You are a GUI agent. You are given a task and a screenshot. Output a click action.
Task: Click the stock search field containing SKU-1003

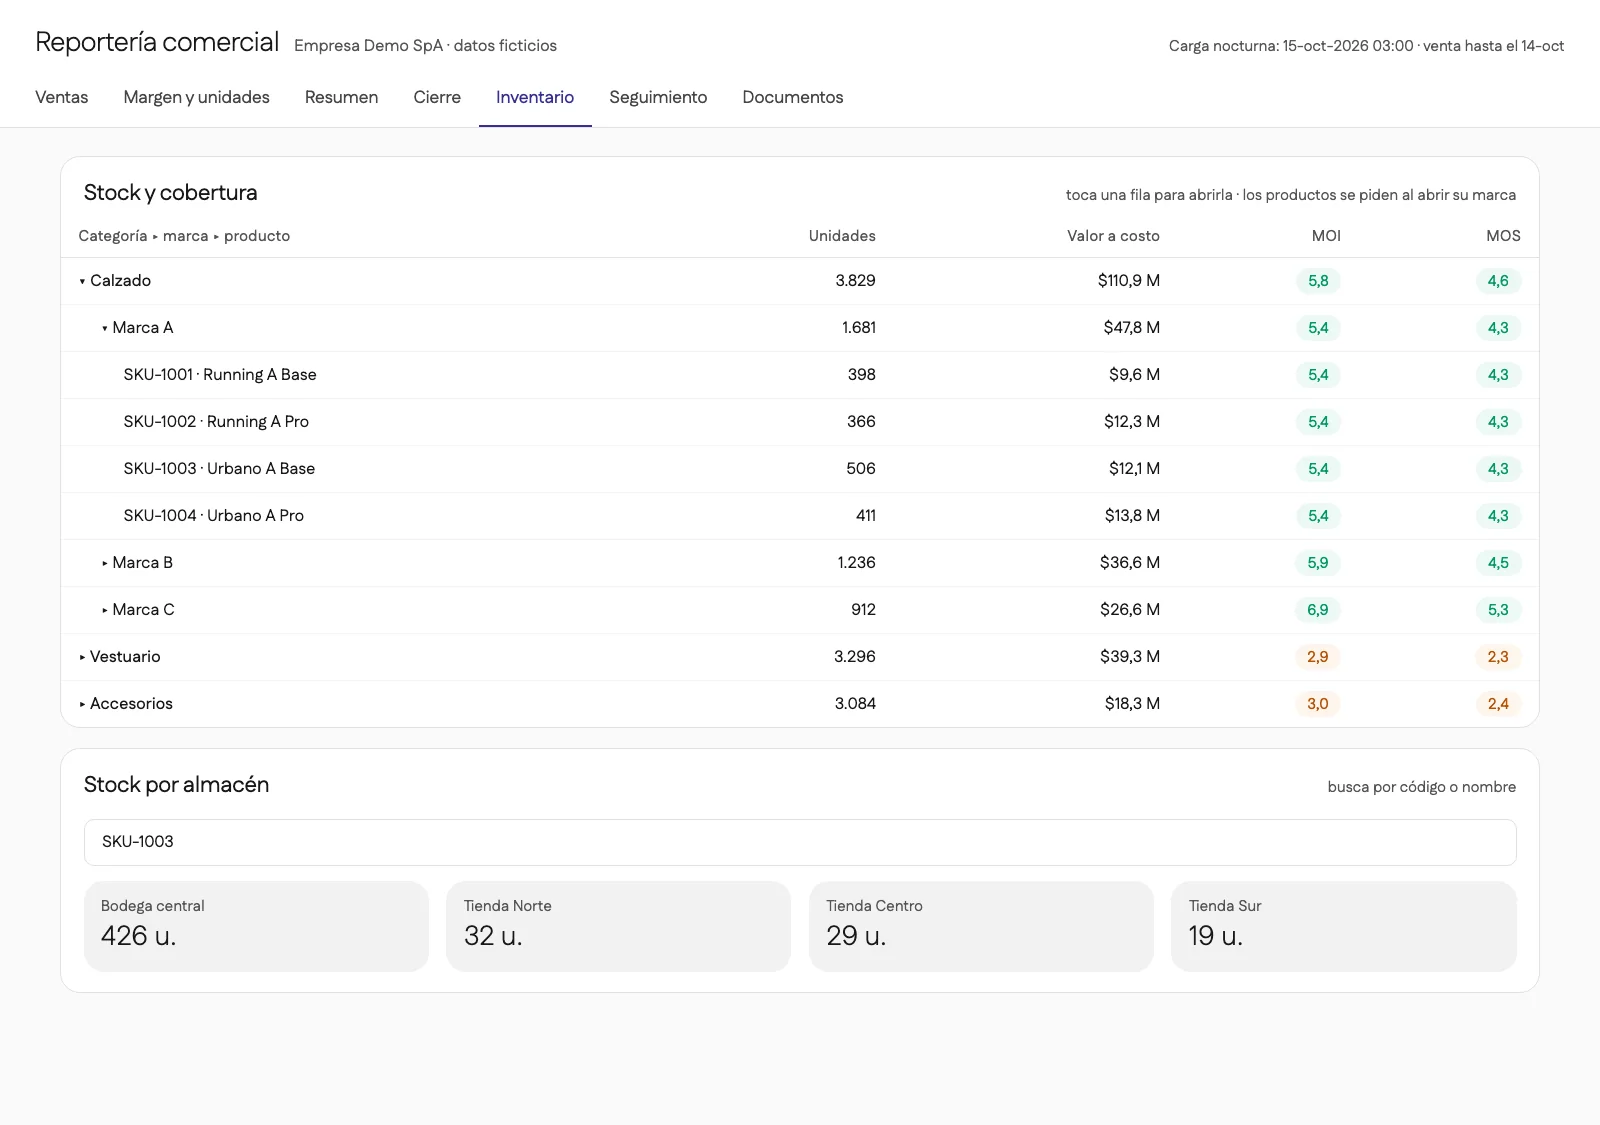800,842
